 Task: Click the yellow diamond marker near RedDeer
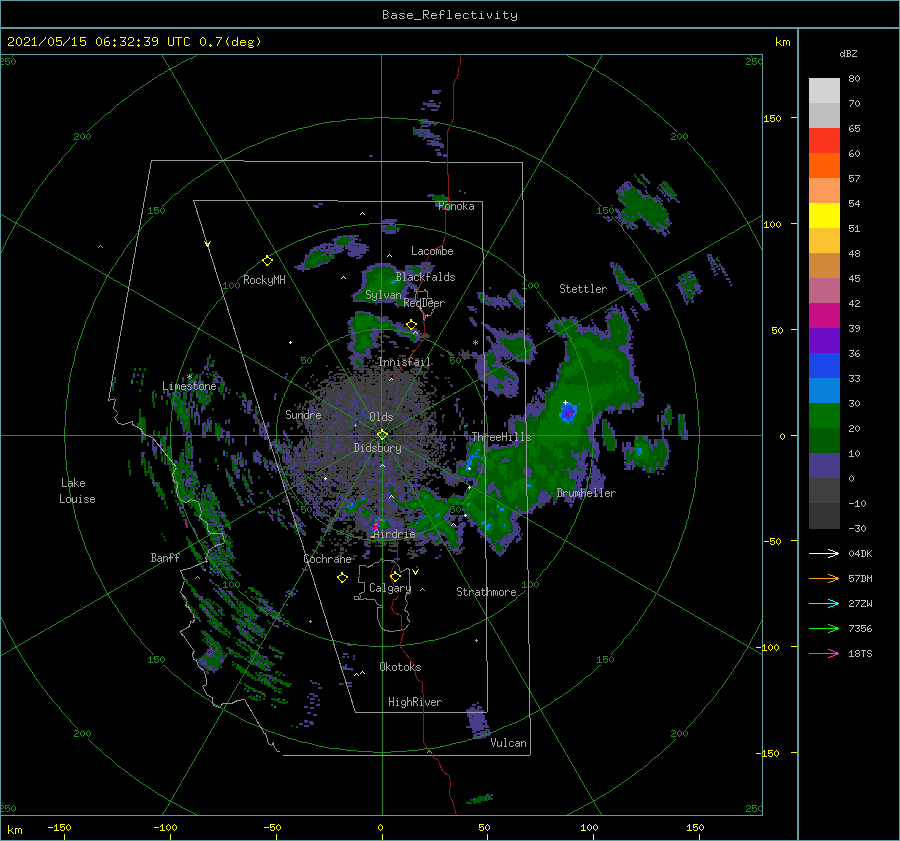411,325
